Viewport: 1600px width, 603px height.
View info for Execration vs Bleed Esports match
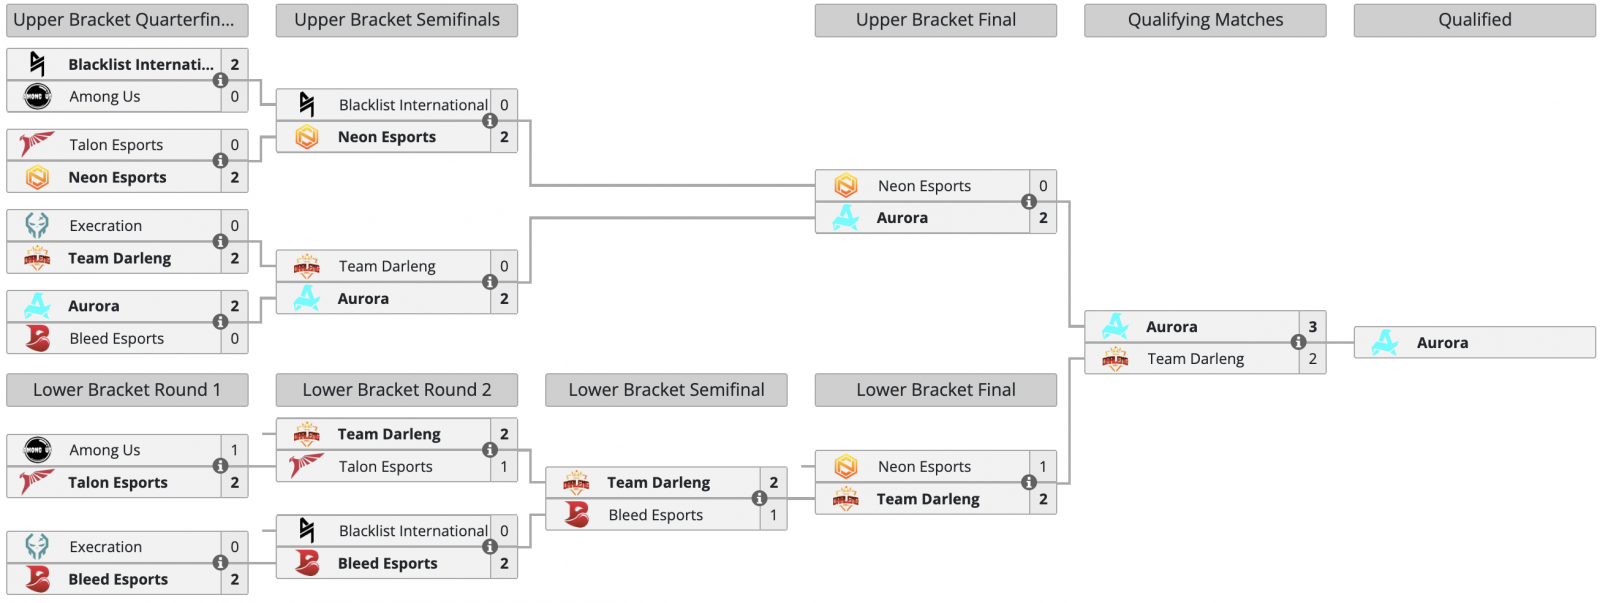pyautogui.click(x=220, y=563)
